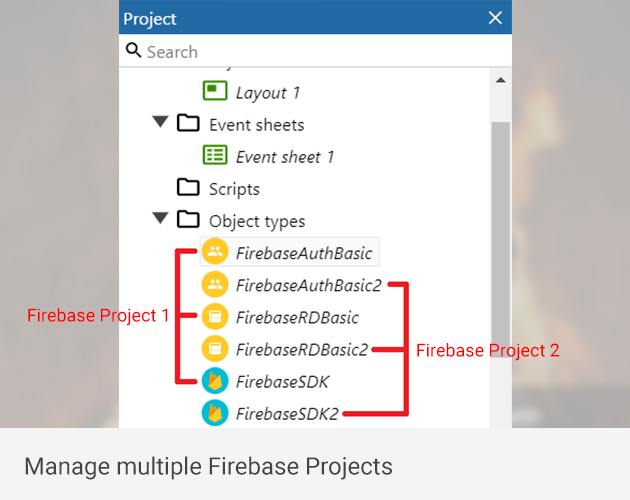
Task: Select the FirebaseSDK2 object type
Action: click(287, 413)
